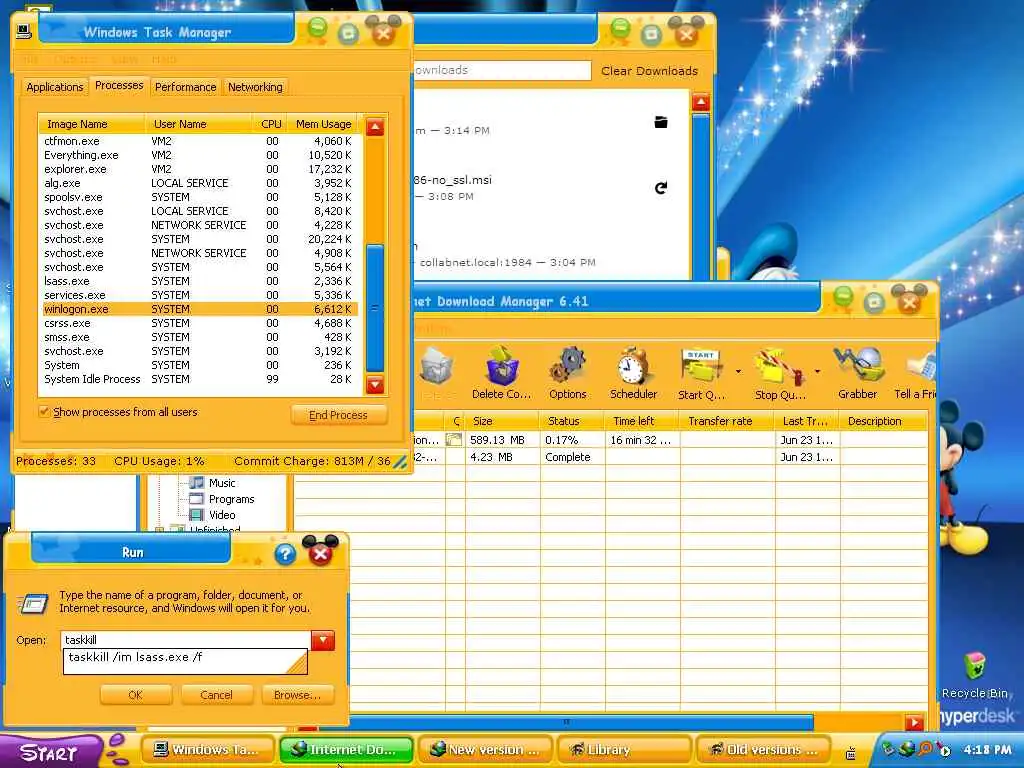Select explorer.exe process
Viewport: 1024px width, 768px height.
pos(199,169)
